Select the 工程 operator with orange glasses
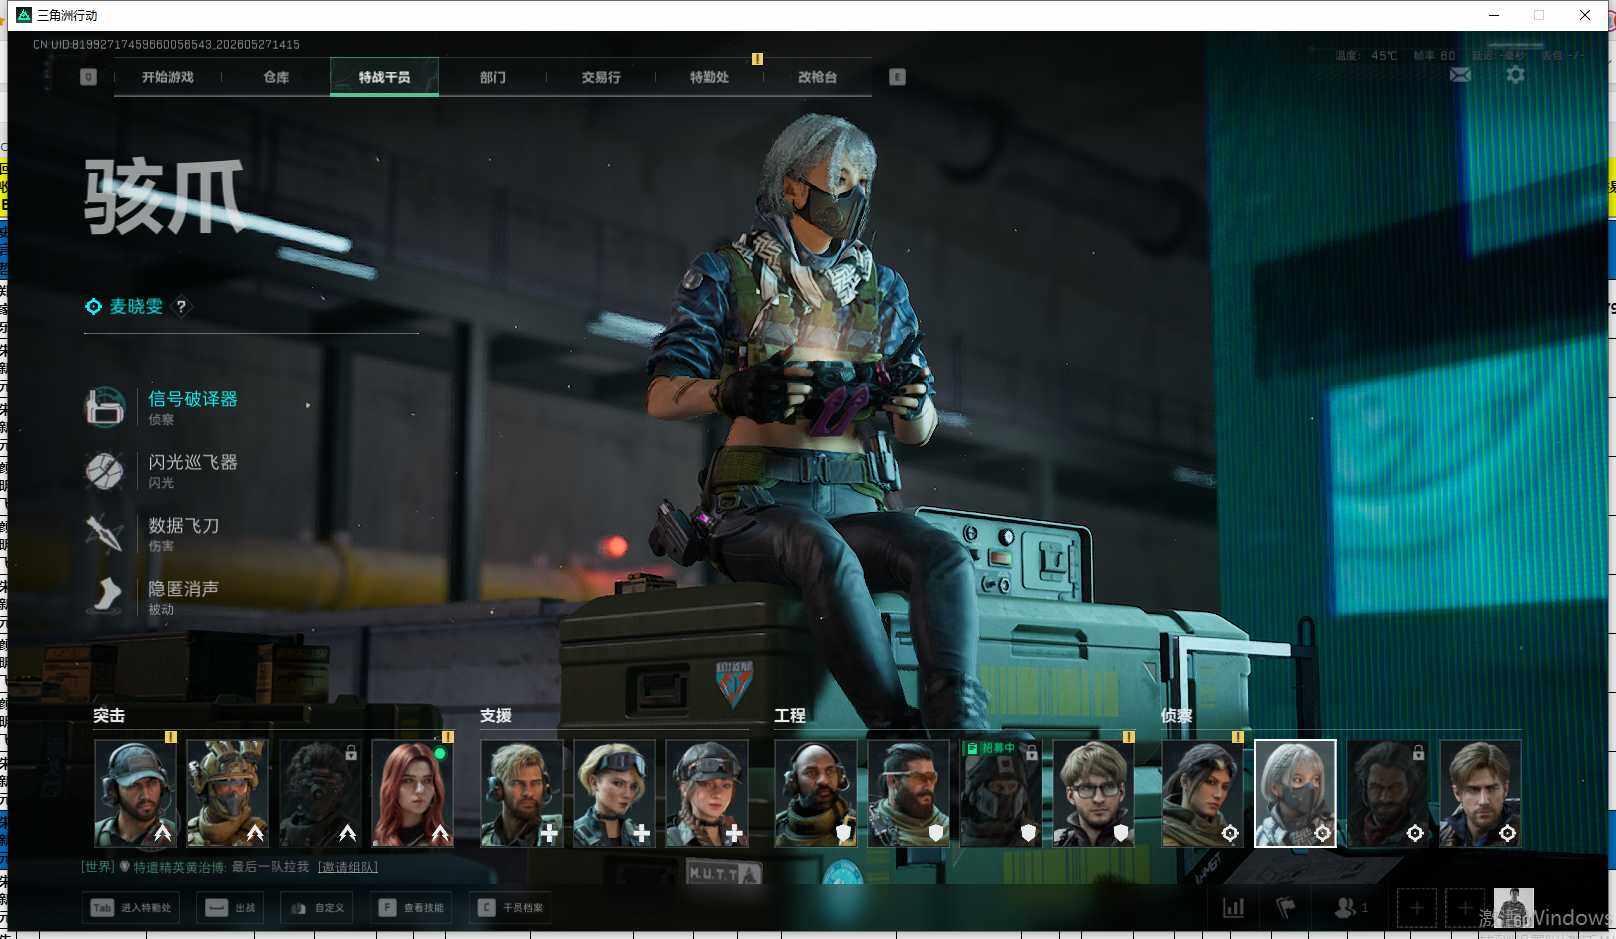 (x=908, y=793)
